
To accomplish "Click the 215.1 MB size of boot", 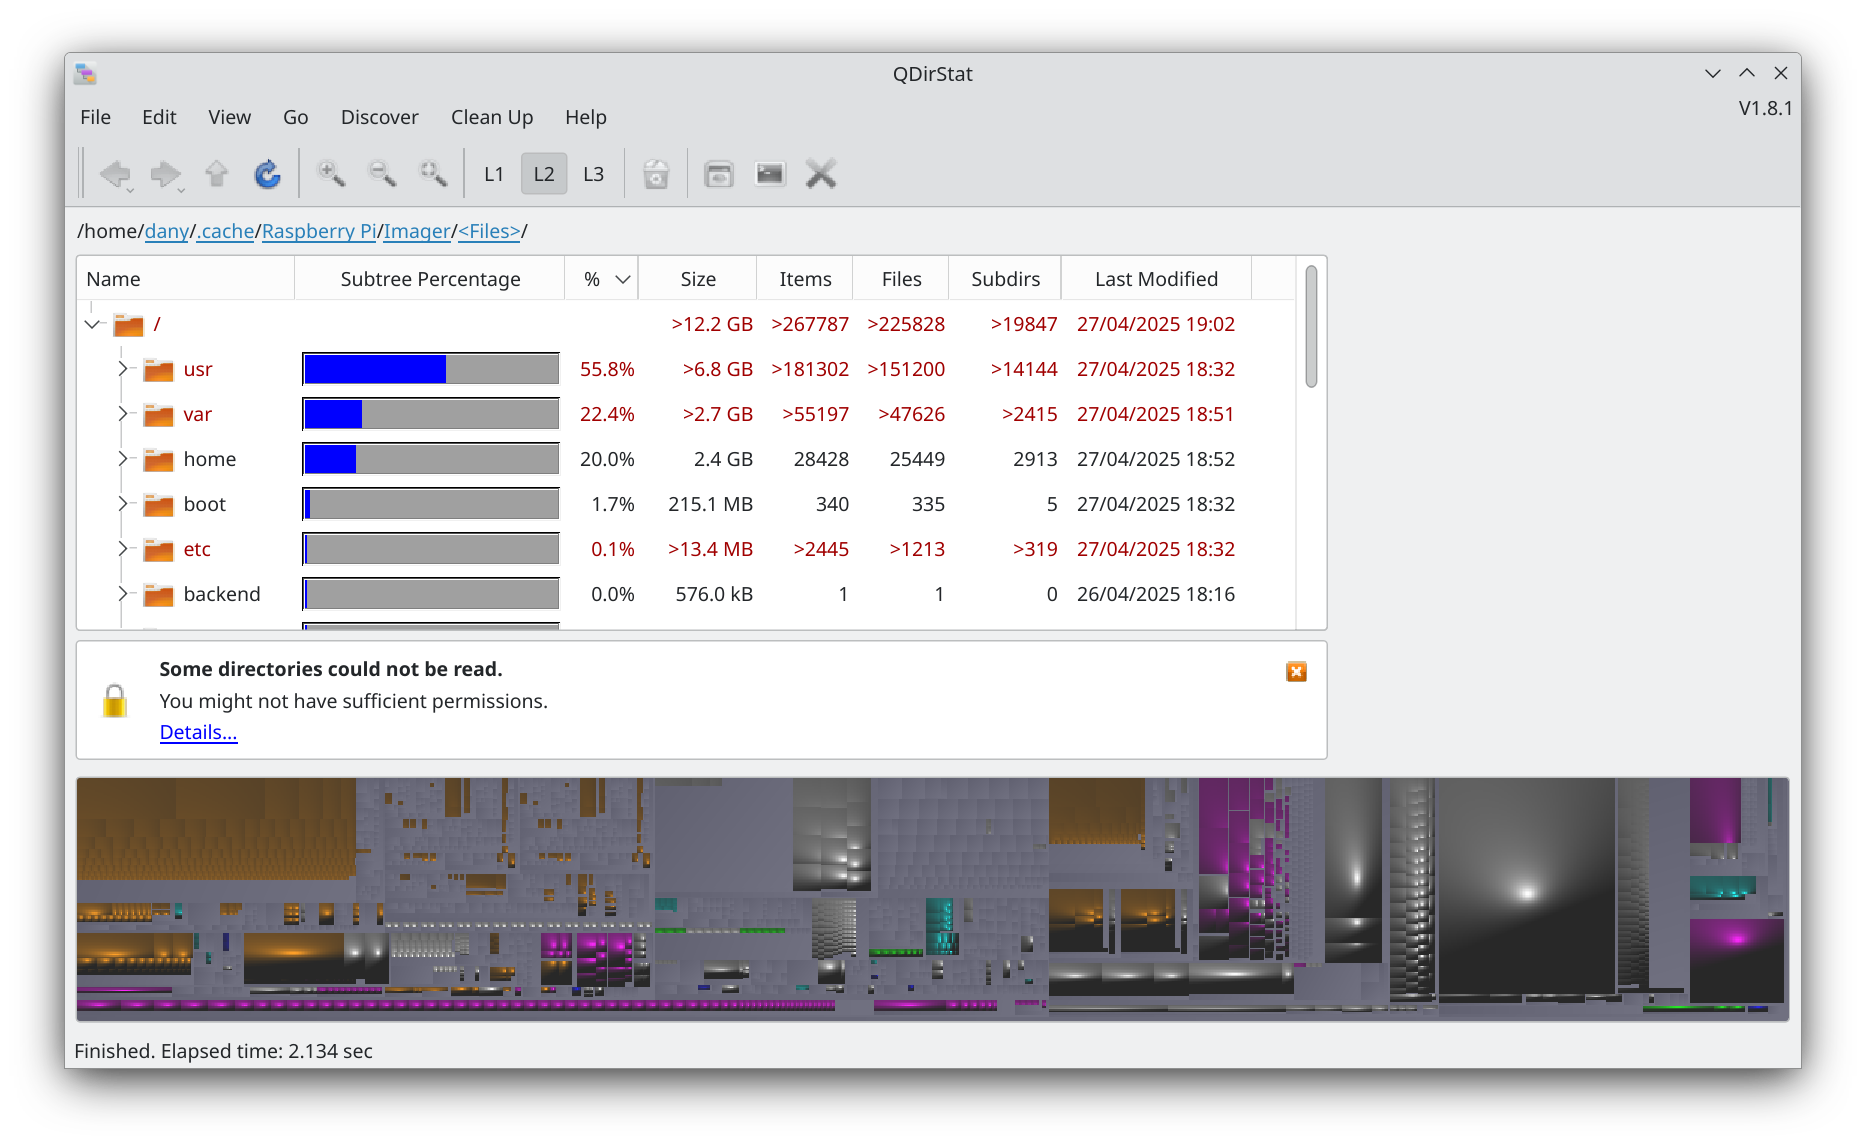I will 710,504.
